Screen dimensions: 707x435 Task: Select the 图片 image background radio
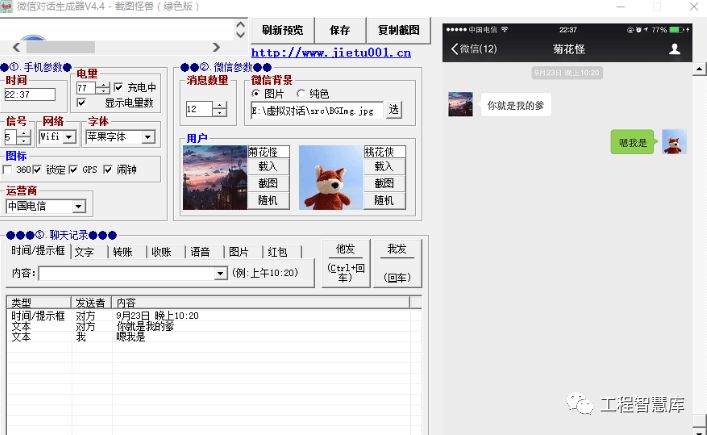pos(256,94)
